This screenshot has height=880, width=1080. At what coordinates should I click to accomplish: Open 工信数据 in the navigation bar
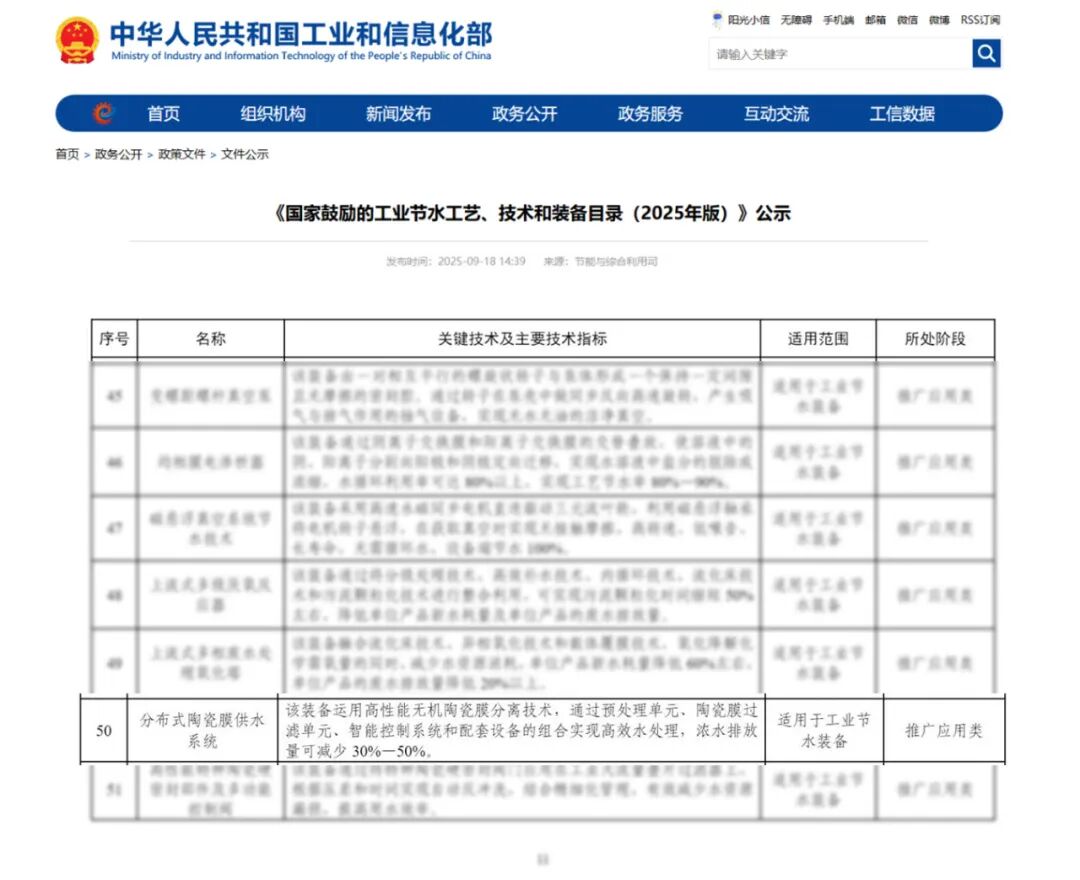click(902, 114)
